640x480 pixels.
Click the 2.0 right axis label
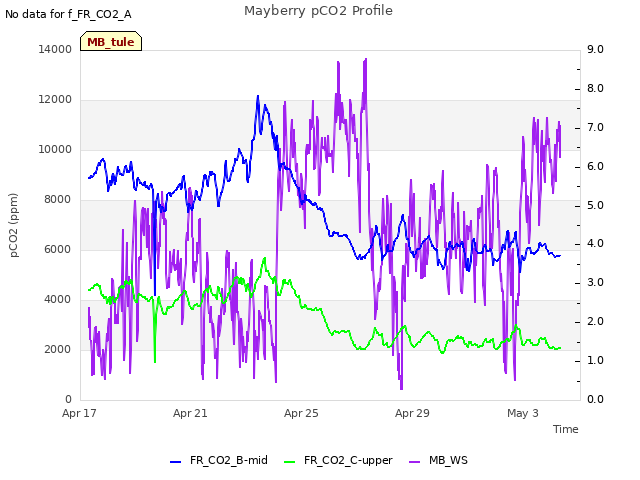coord(595,322)
